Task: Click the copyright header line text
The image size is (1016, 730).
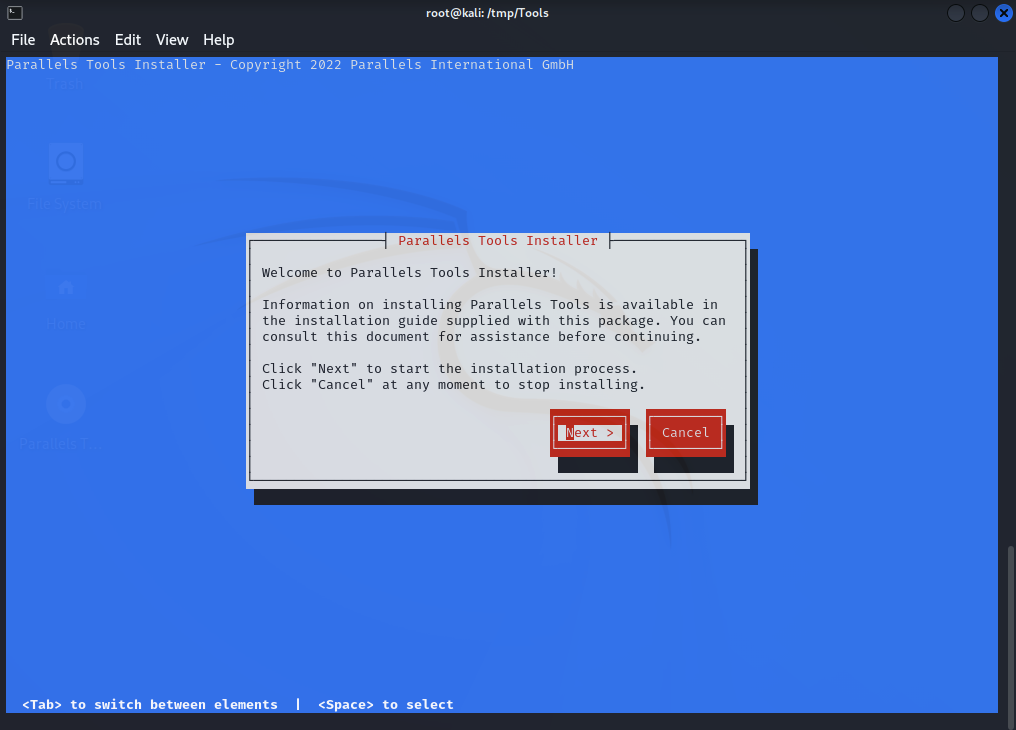Action: (x=290, y=65)
